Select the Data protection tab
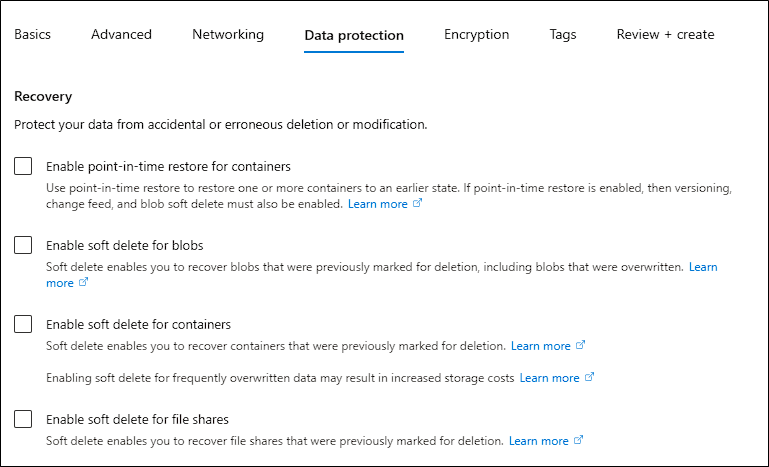The height and width of the screenshot is (467, 769). coord(354,35)
